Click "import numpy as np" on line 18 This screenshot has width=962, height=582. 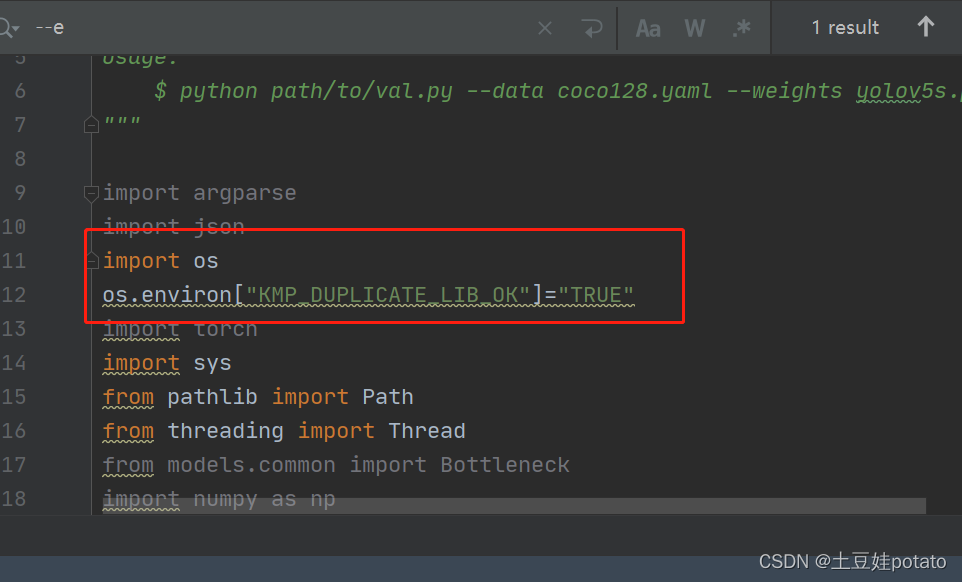pyautogui.click(x=219, y=499)
